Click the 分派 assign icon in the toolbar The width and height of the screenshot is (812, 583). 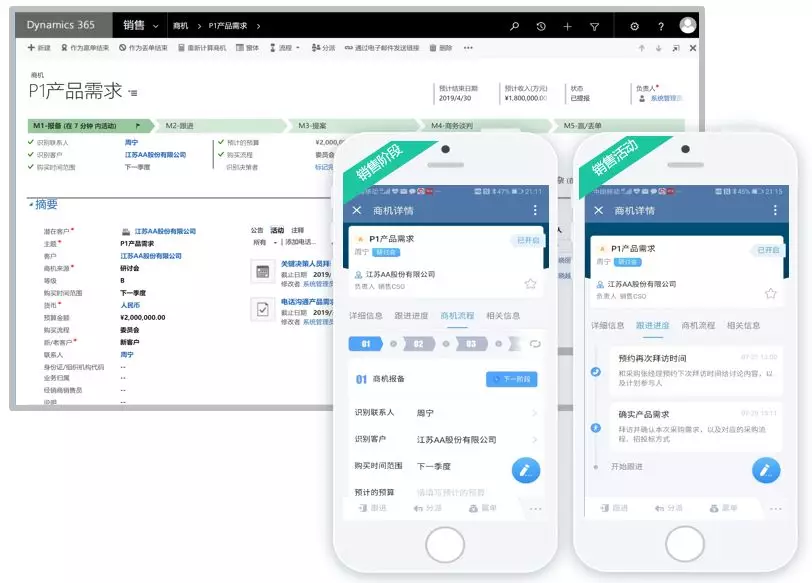[x=322, y=47]
